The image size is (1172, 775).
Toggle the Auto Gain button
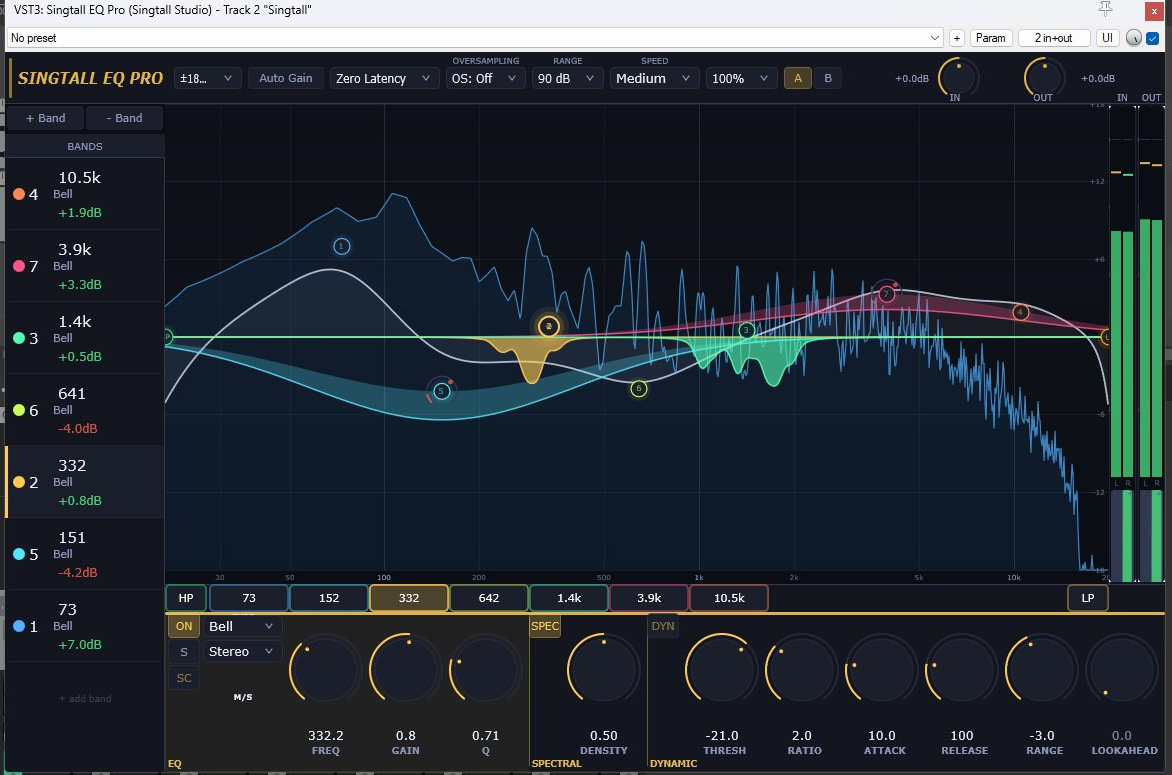[x=286, y=78]
